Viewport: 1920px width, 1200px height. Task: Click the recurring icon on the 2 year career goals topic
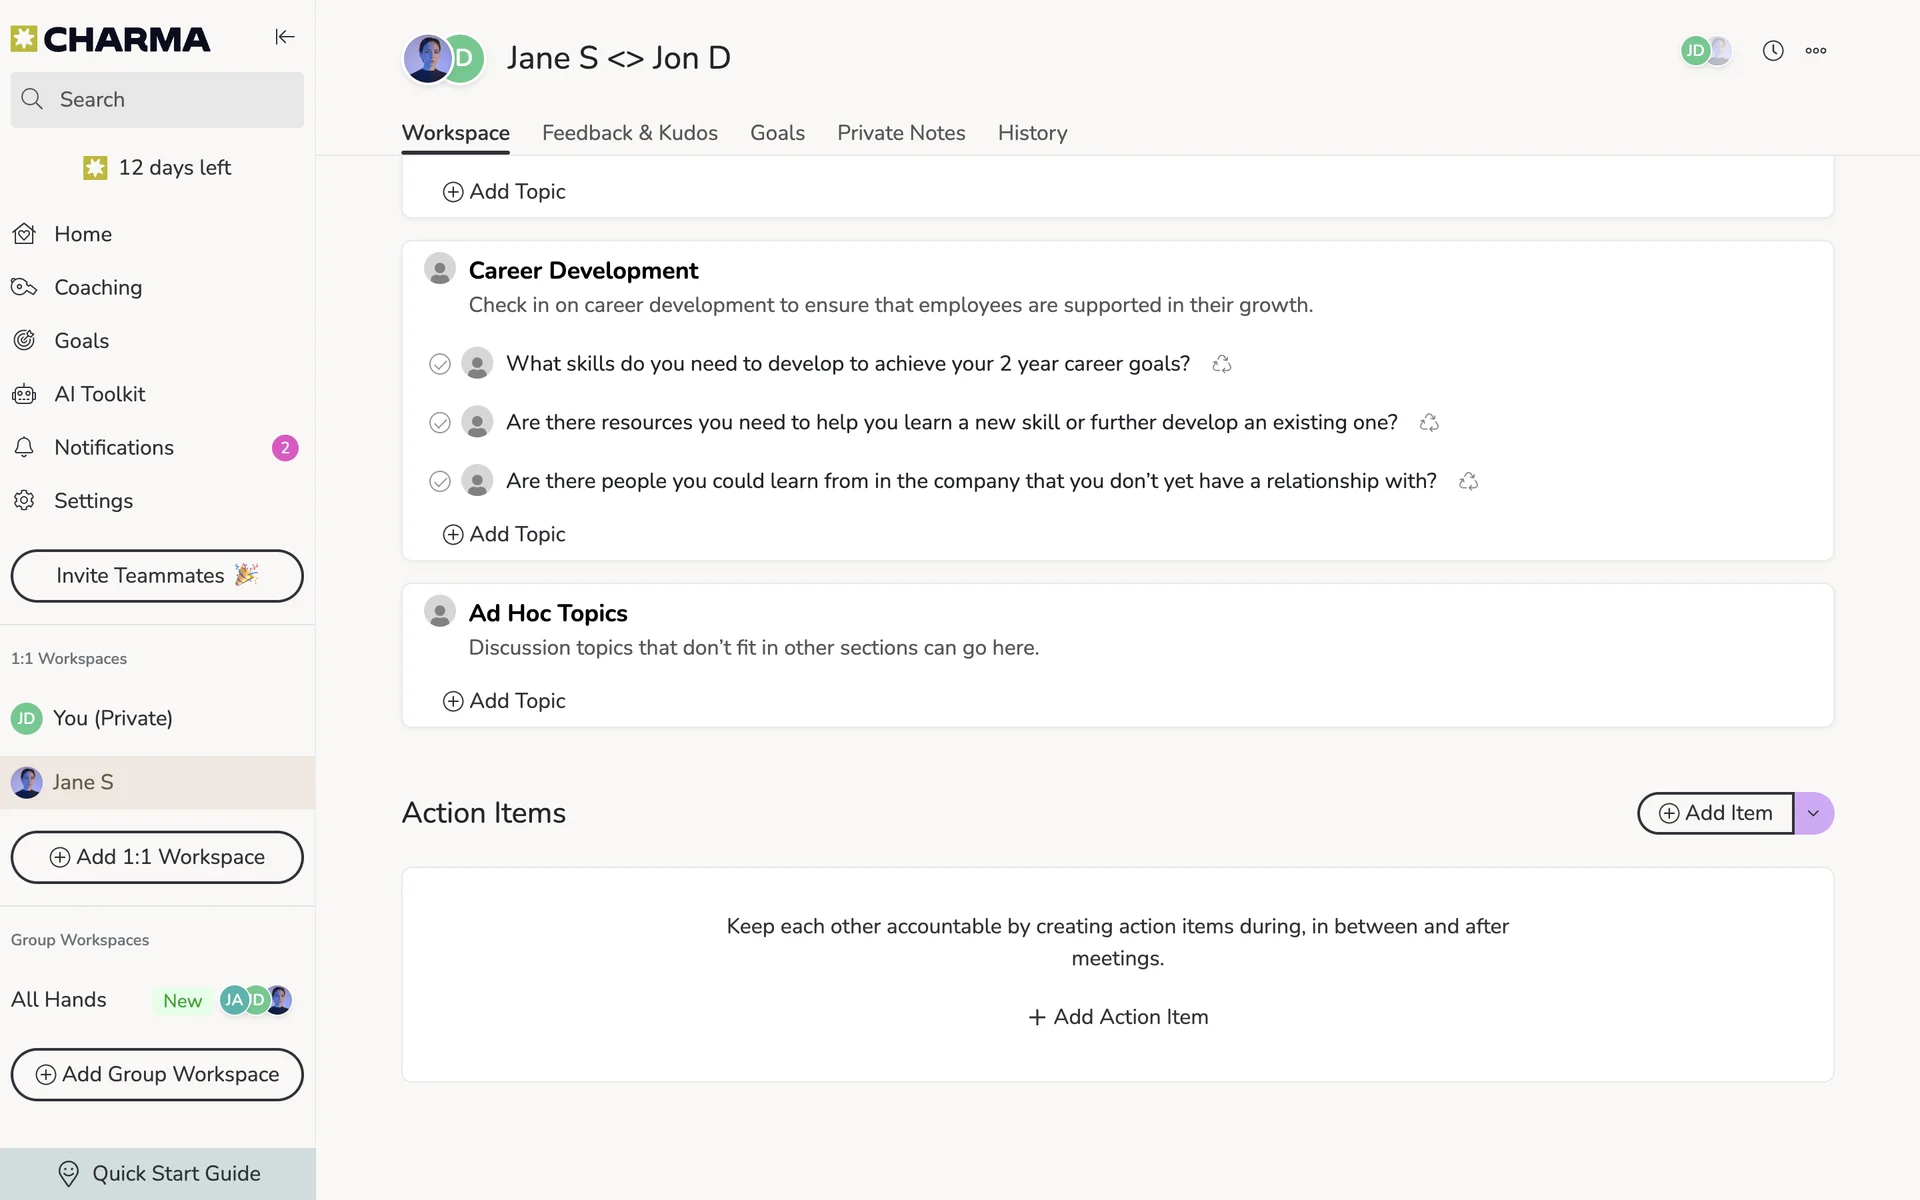(1221, 364)
